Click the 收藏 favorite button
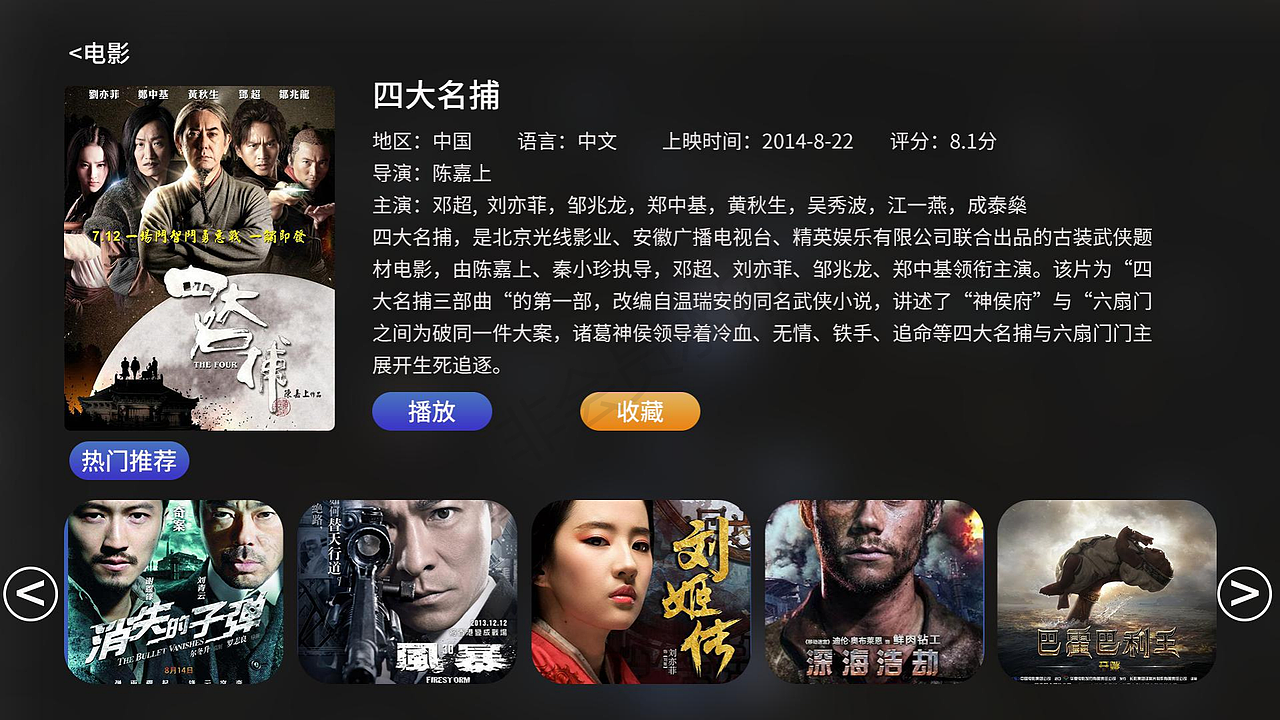This screenshot has width=1280, height=720. pos(640,411)
